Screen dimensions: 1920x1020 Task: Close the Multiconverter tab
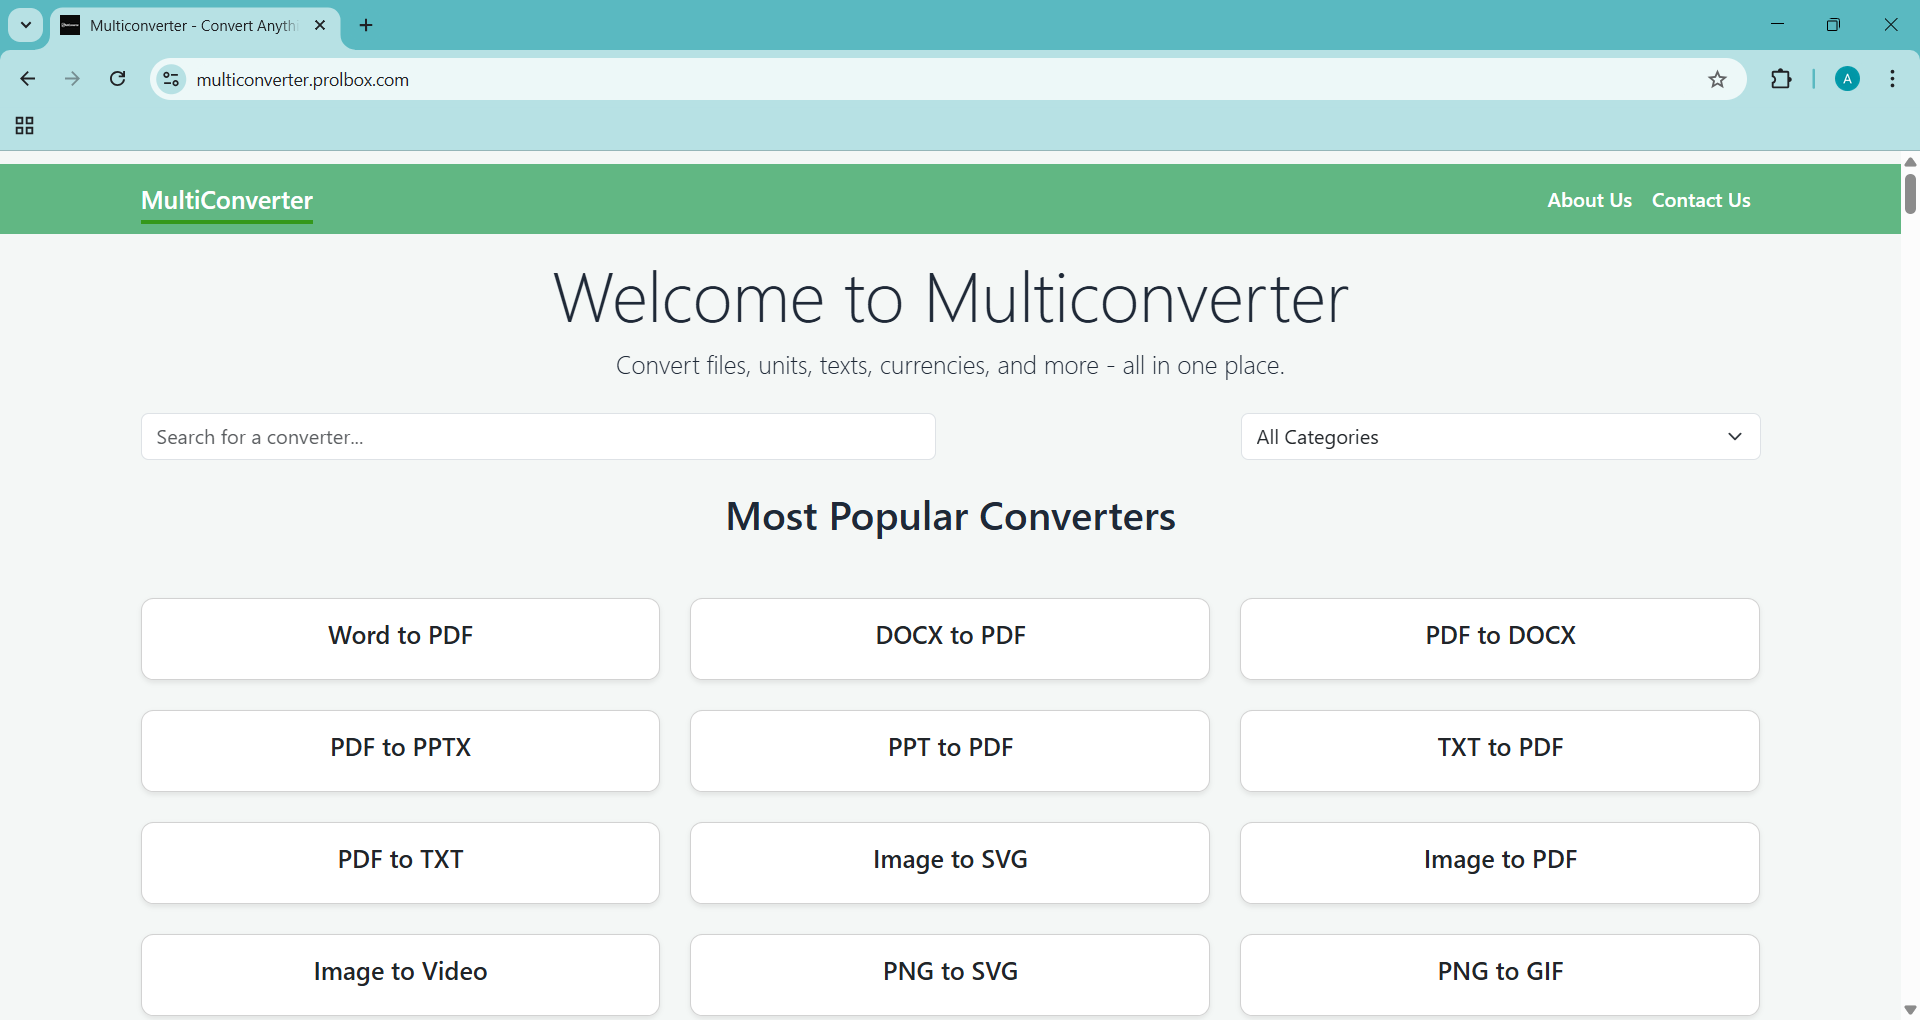[320, 26]
